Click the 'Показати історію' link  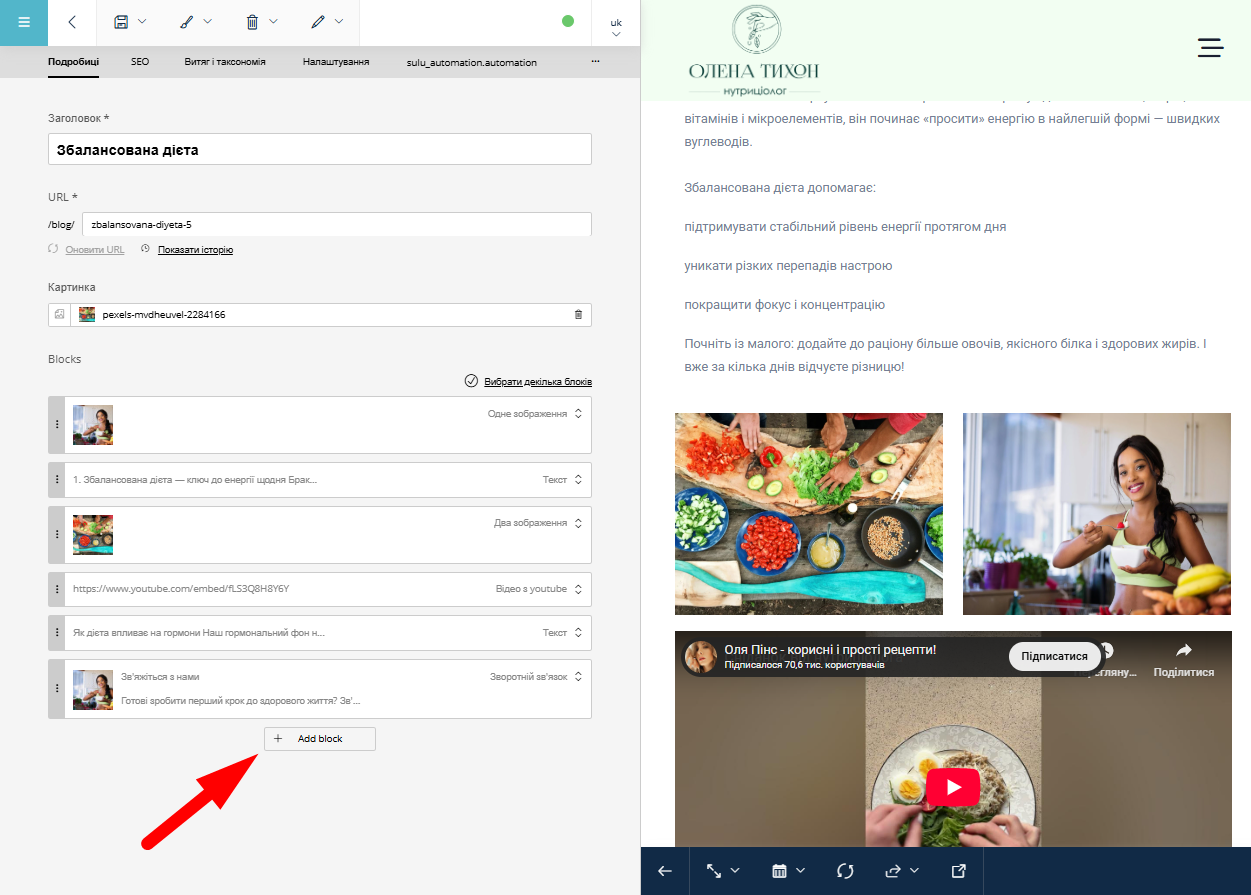[195, 250]
